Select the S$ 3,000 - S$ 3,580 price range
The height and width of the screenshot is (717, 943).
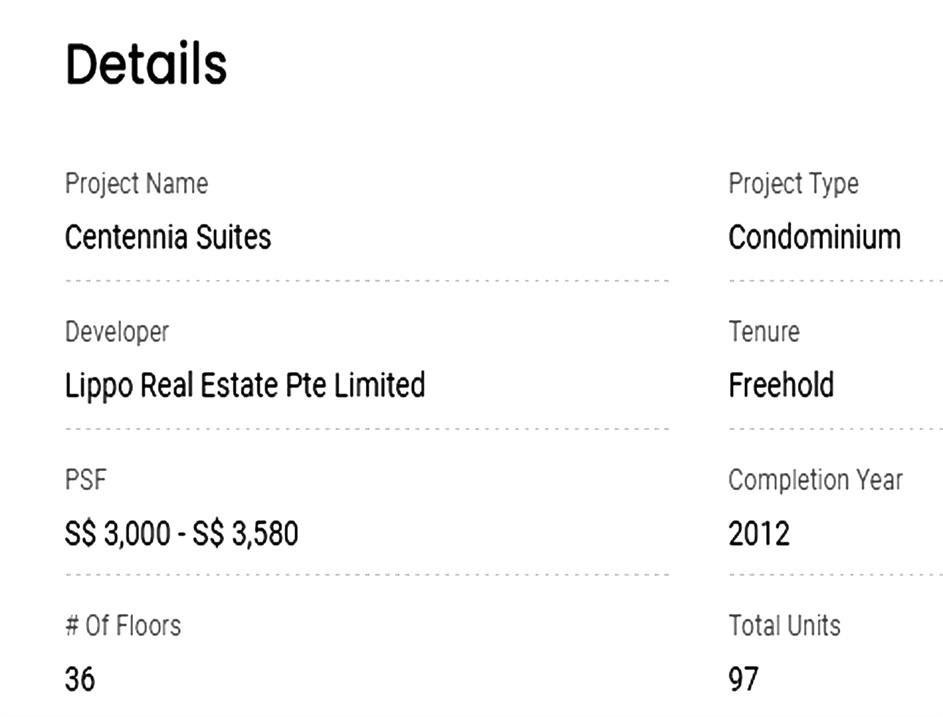pyautogui.click(x=181, y=534)
